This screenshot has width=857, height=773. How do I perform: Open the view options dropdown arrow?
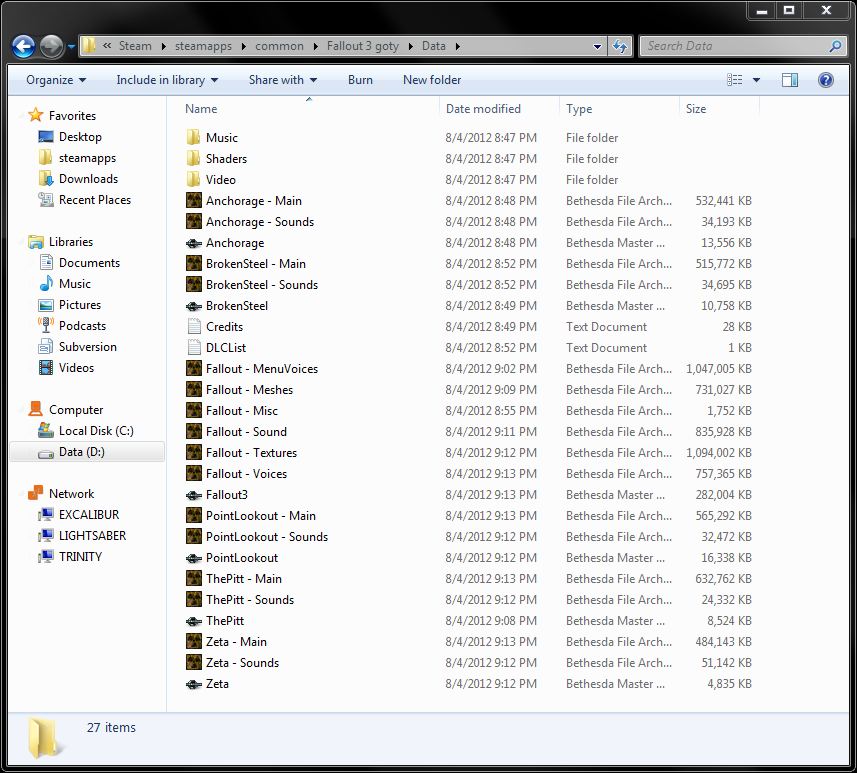756,80
